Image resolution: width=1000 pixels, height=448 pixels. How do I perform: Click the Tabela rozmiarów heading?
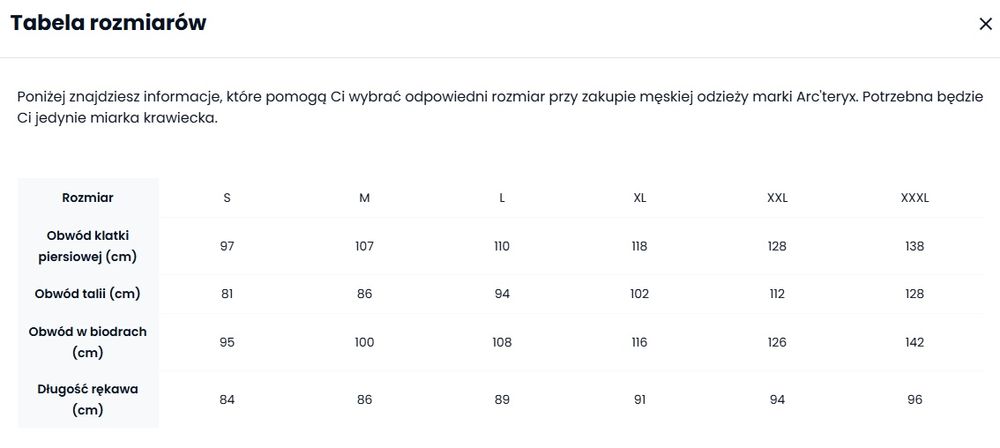(x=109, y=24)
